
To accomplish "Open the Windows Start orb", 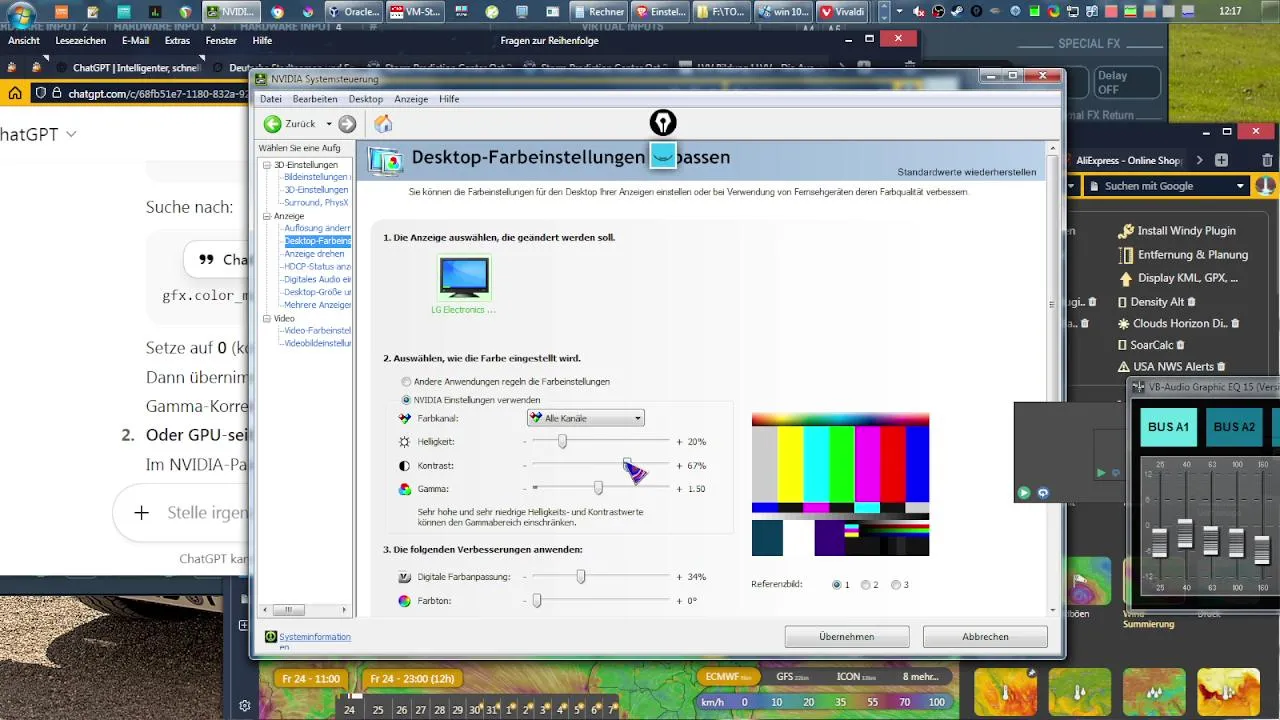I will [x=19, y=14].
